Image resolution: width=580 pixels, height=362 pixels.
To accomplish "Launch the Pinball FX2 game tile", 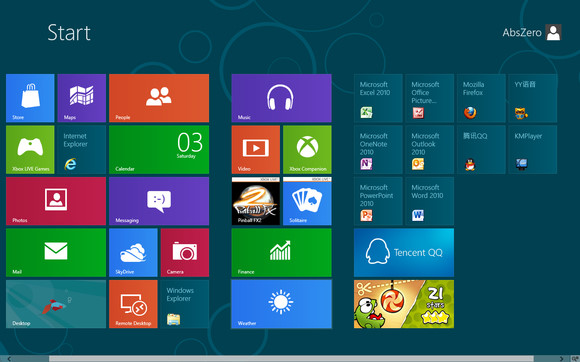I will tap(256, 201).
